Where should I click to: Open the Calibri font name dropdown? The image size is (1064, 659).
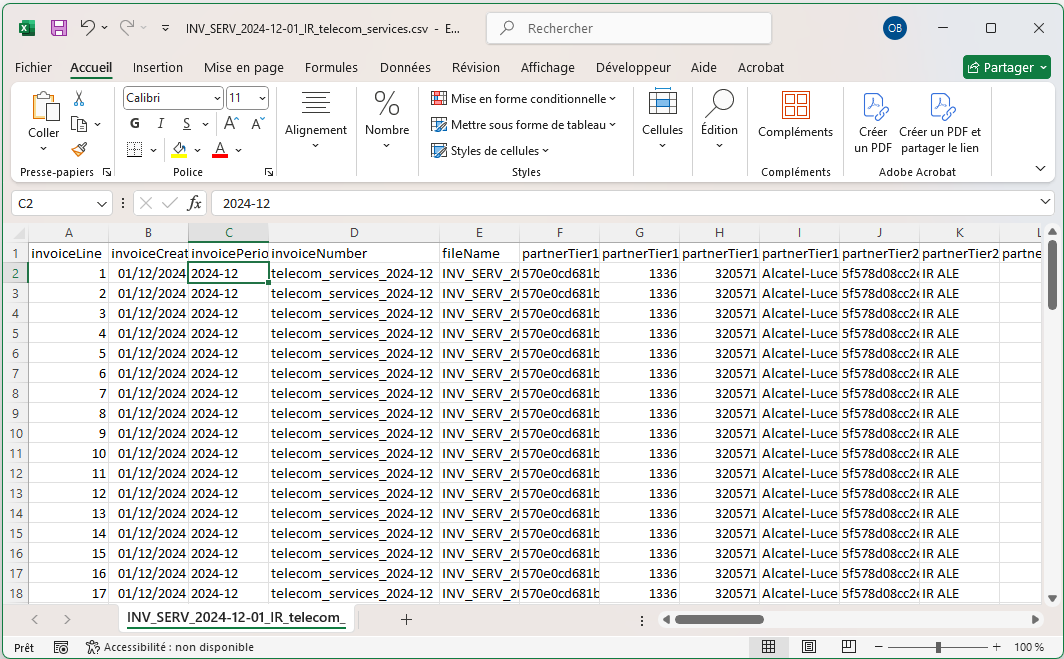pos(217,98)
